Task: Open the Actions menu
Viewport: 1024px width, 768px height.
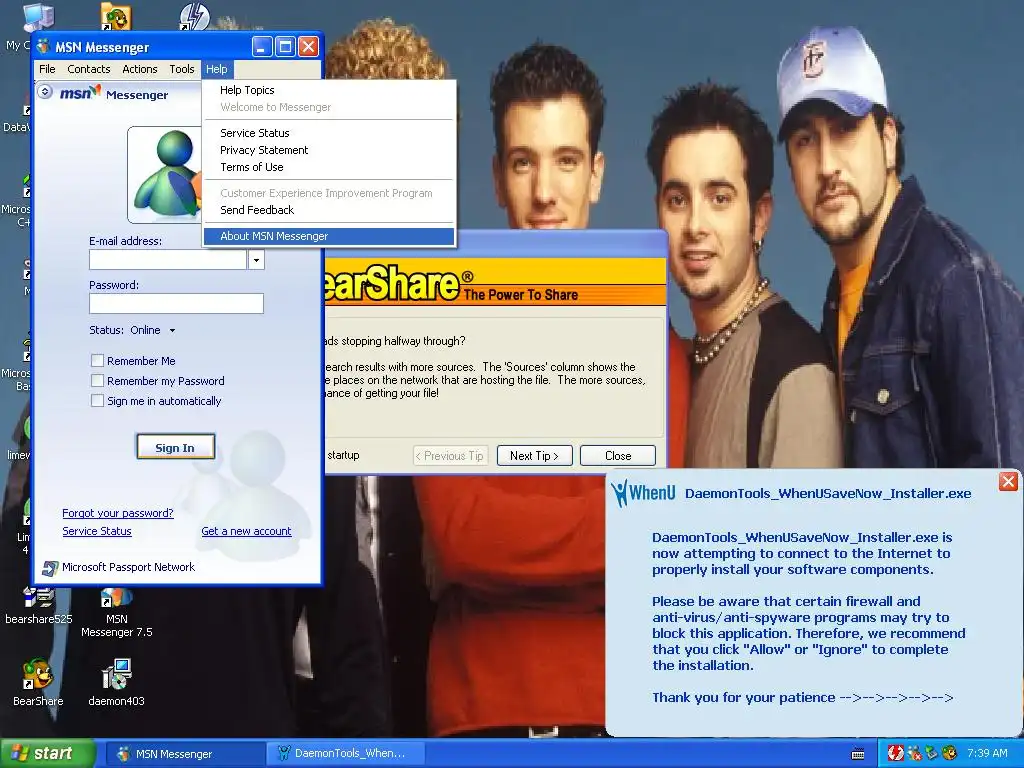Action: [140, 69]
